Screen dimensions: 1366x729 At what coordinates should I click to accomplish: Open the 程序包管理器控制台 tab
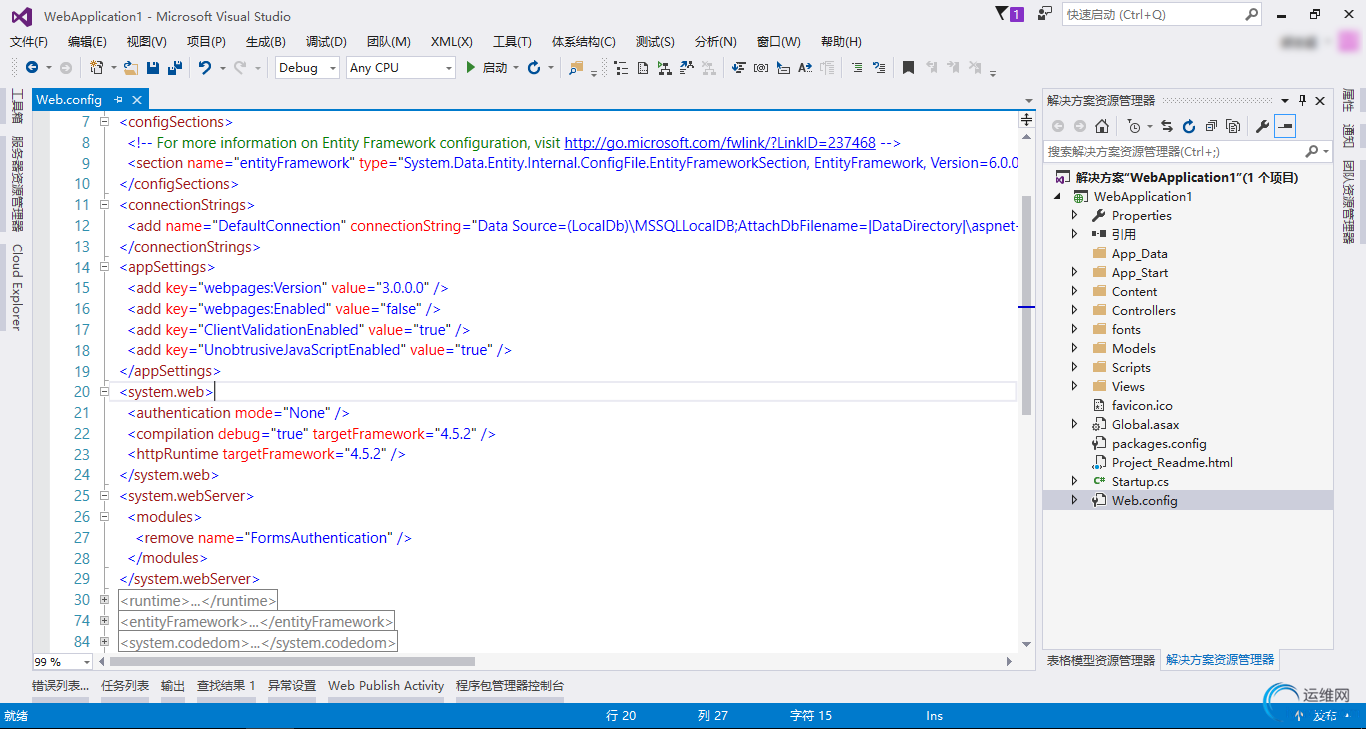coord(510,686)
